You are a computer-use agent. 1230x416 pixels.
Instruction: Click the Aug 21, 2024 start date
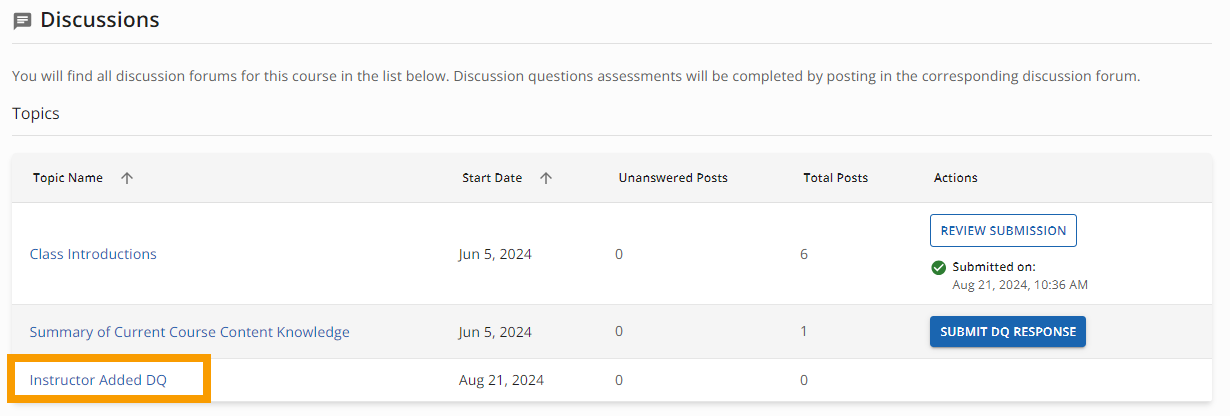502,380
